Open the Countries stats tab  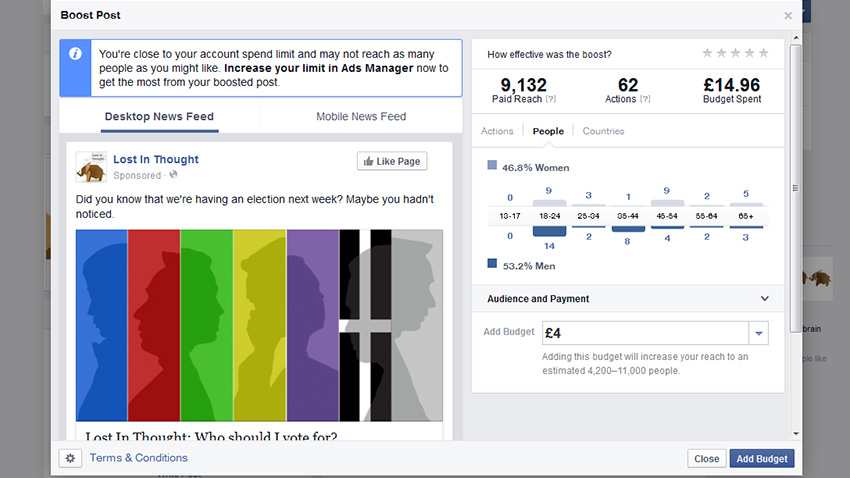pos(603,131)
